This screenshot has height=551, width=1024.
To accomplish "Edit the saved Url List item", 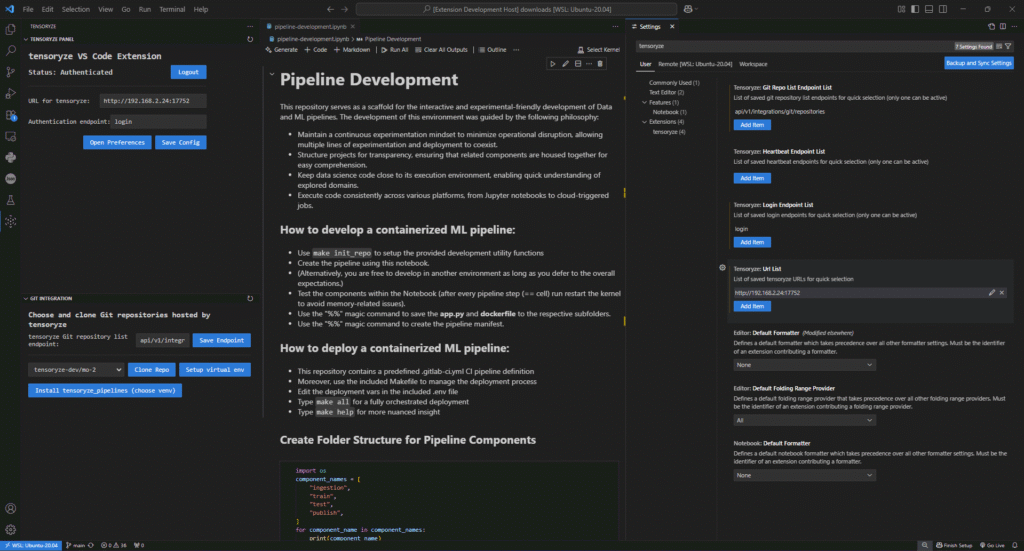I will point(992,292).
